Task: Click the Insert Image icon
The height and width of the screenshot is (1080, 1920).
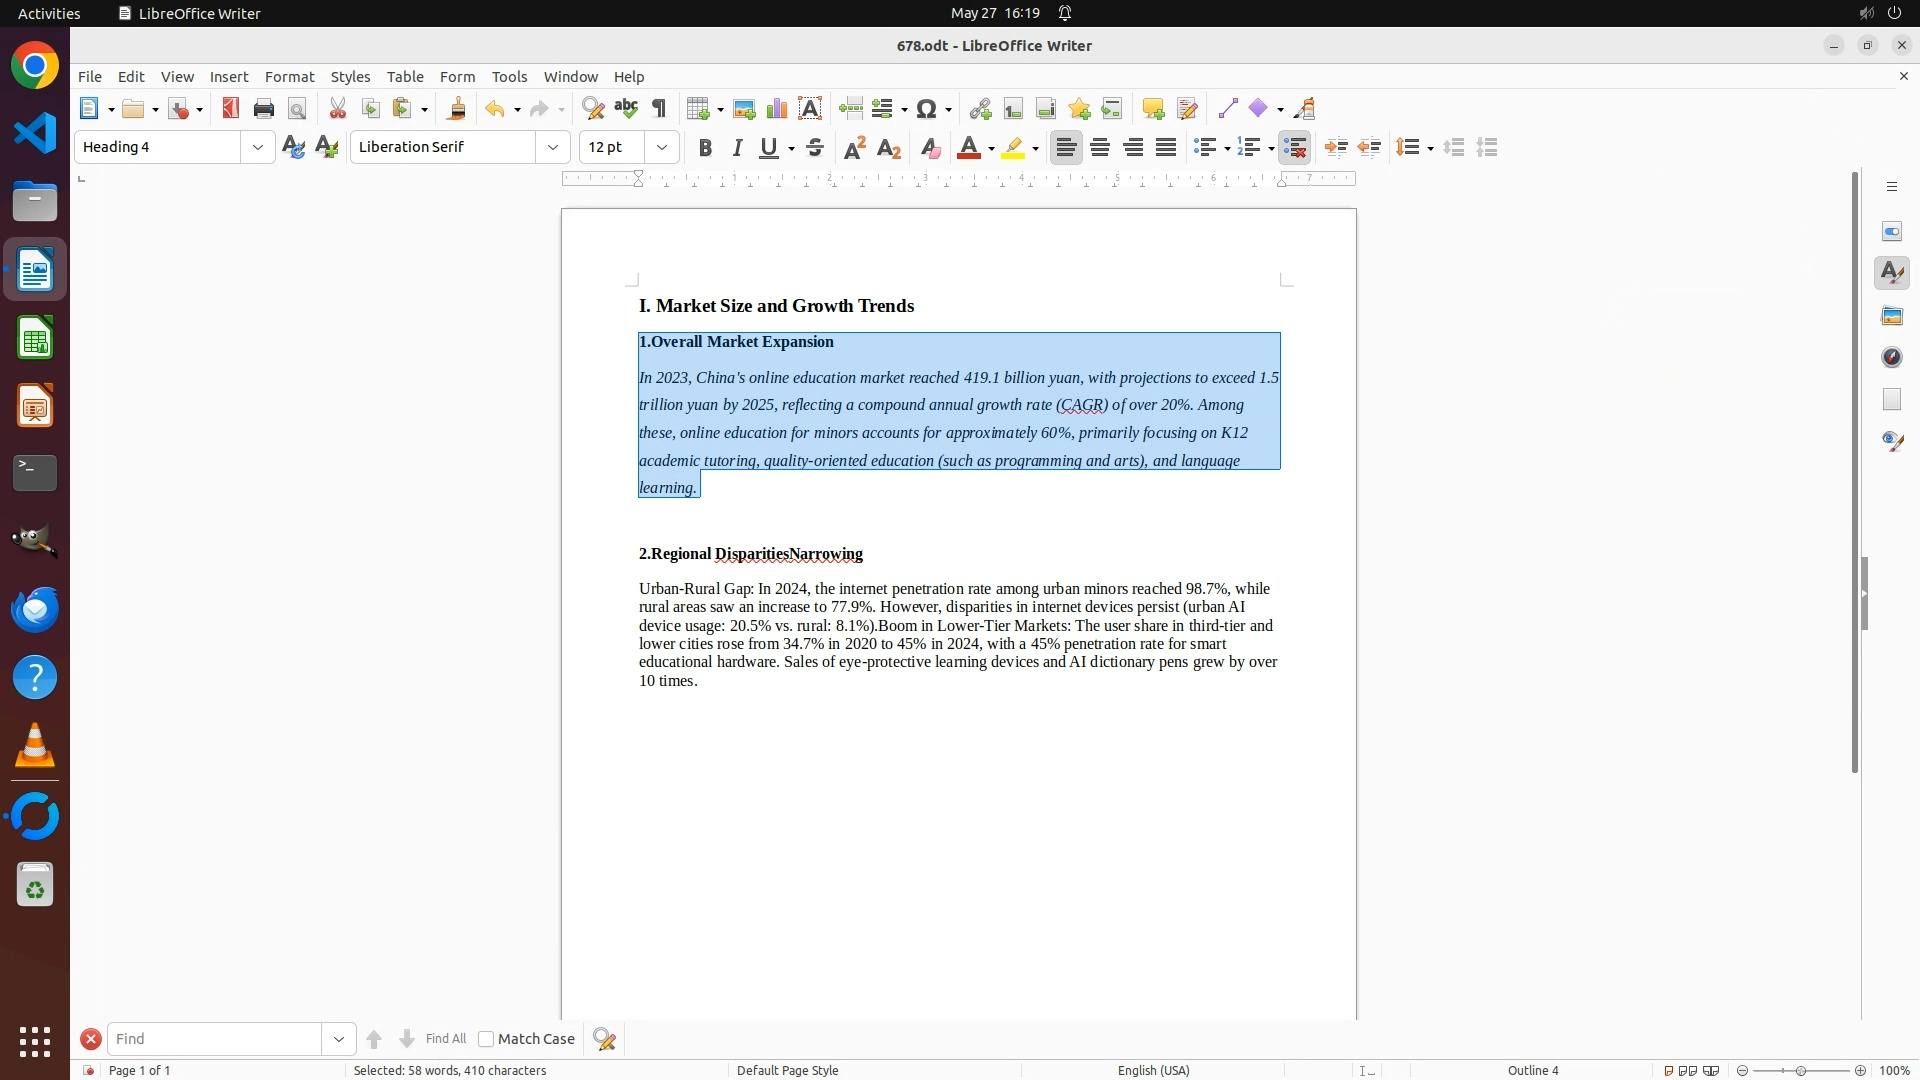Action: pyautogui.click(x=744, y=109)
